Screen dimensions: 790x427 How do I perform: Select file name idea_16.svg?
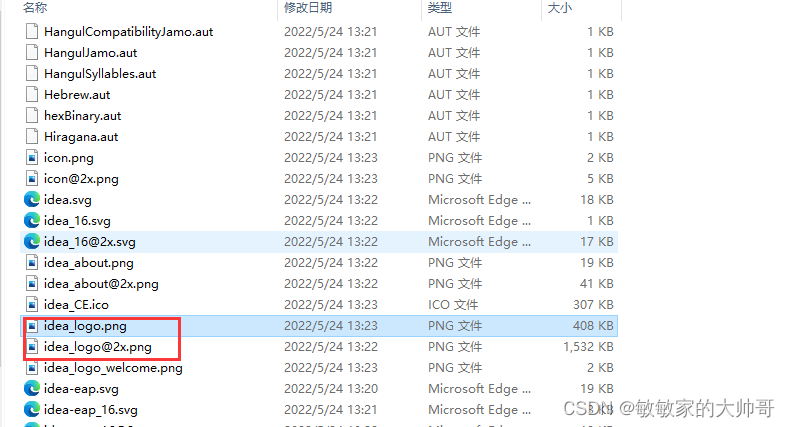point(77,221)
